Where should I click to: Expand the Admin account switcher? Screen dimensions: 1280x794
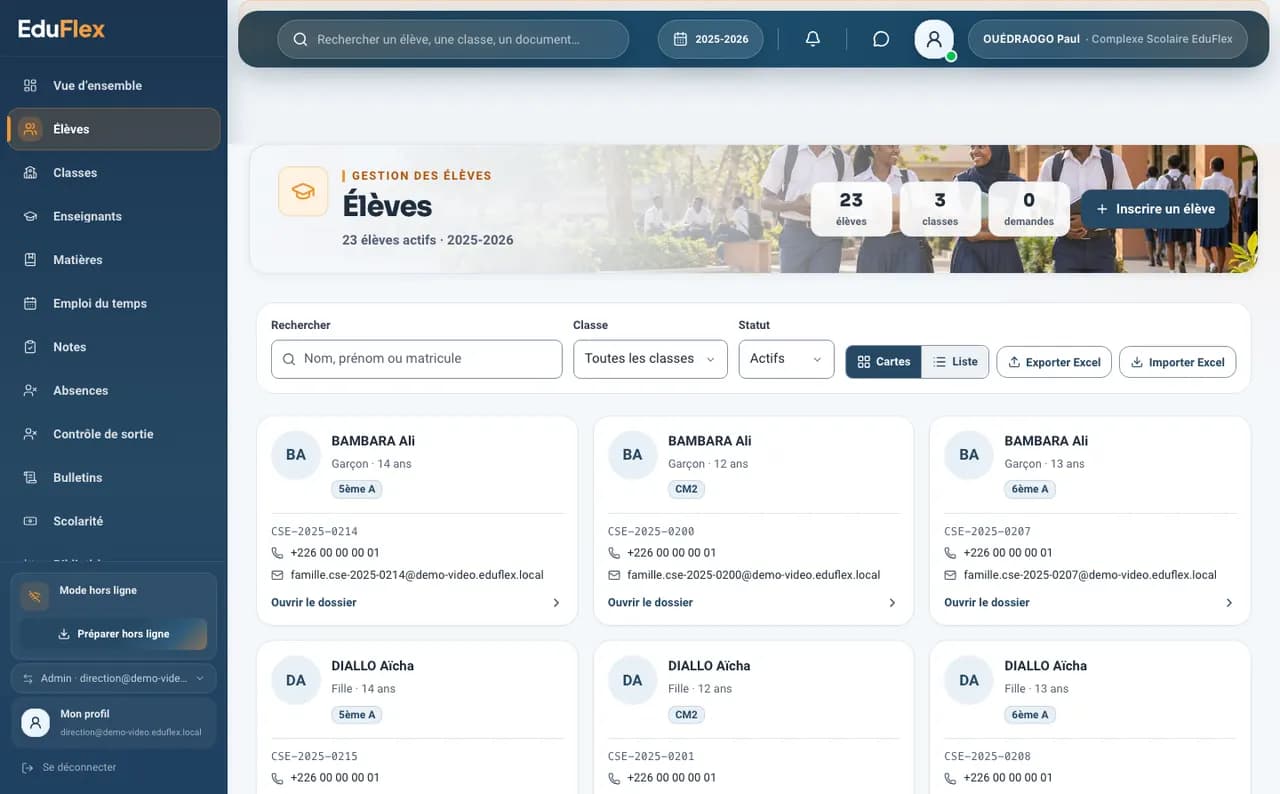(114, 678)
